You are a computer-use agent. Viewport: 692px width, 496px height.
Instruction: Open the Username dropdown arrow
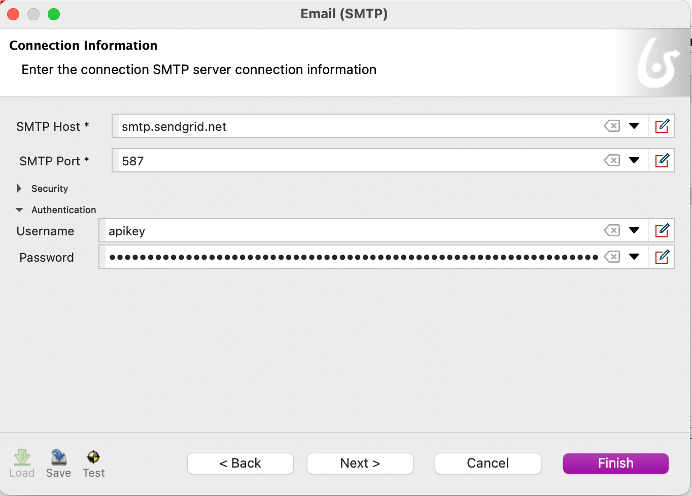pyautogui.click(x=634, y=231)
